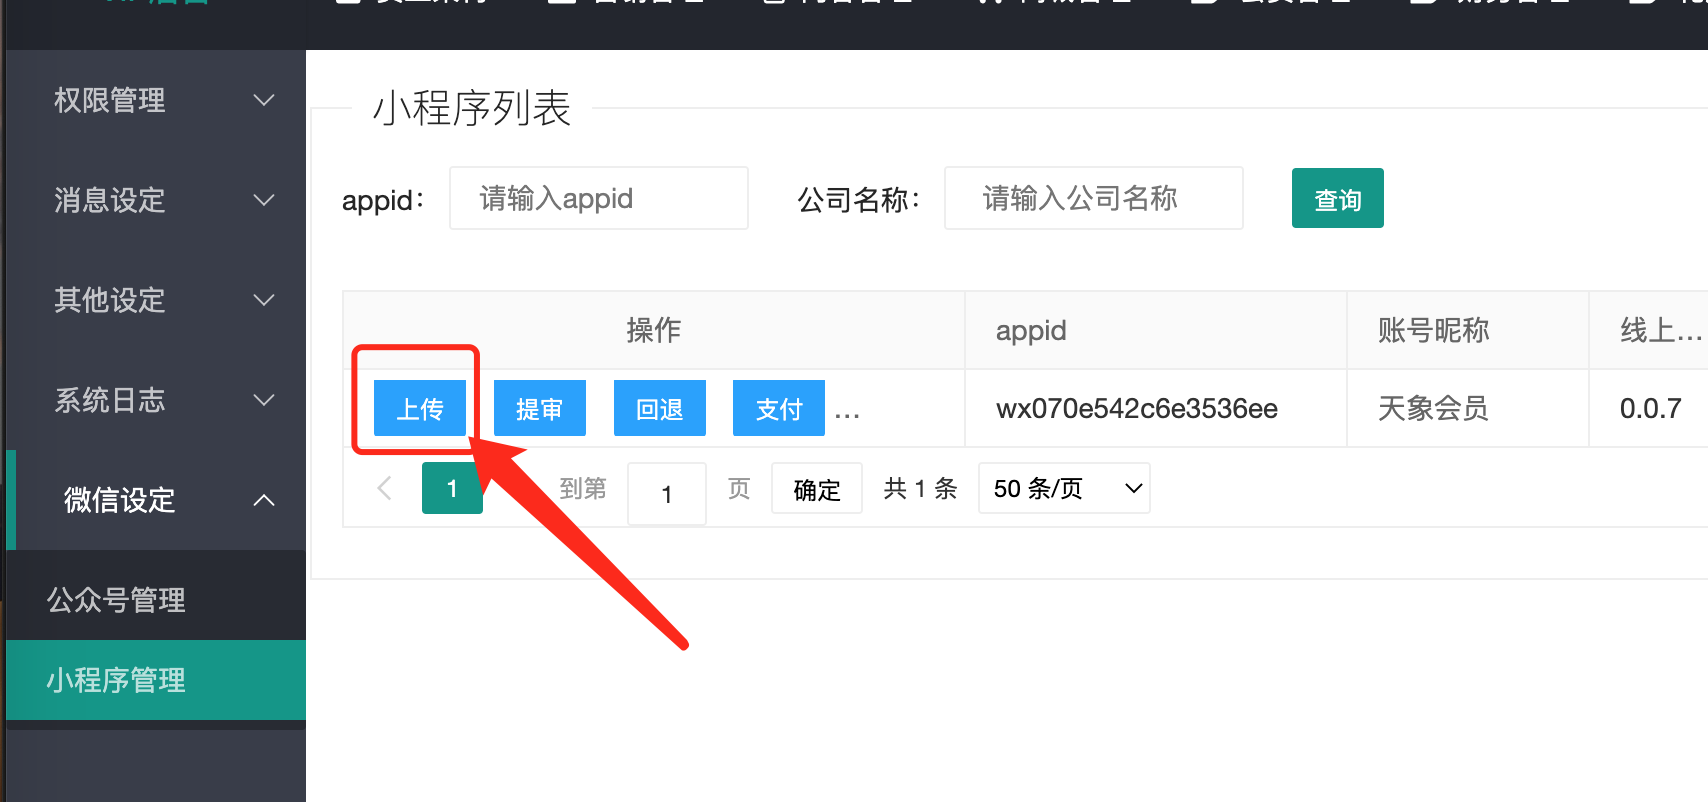Screen dimensions: 1708x802
Task: Open 公众号管理 in the sidebar
Action: [116, 600]
